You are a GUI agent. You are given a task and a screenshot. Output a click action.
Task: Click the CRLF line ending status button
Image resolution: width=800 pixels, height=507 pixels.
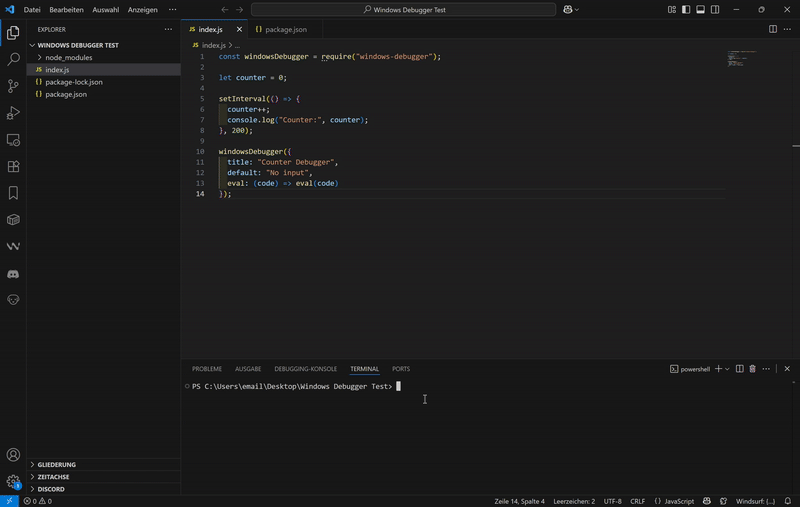tap(637, 501)
